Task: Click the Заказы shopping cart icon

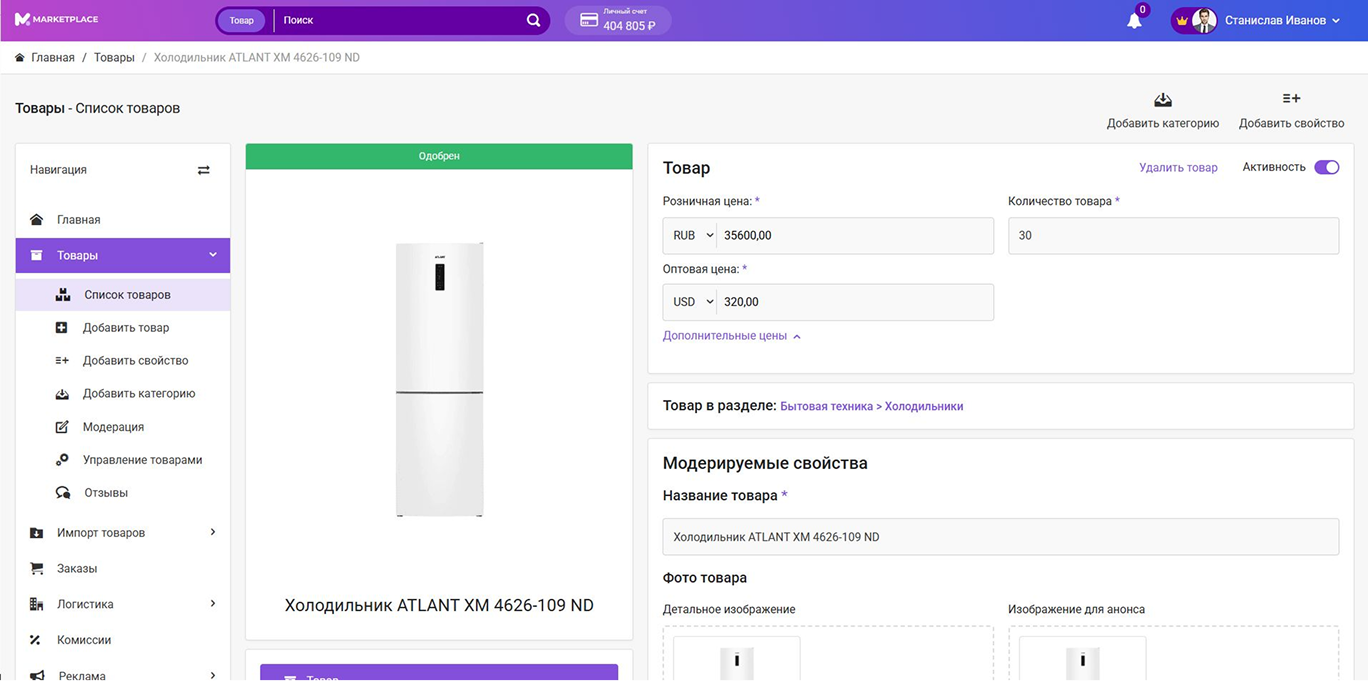Action: tap(37, 569)
